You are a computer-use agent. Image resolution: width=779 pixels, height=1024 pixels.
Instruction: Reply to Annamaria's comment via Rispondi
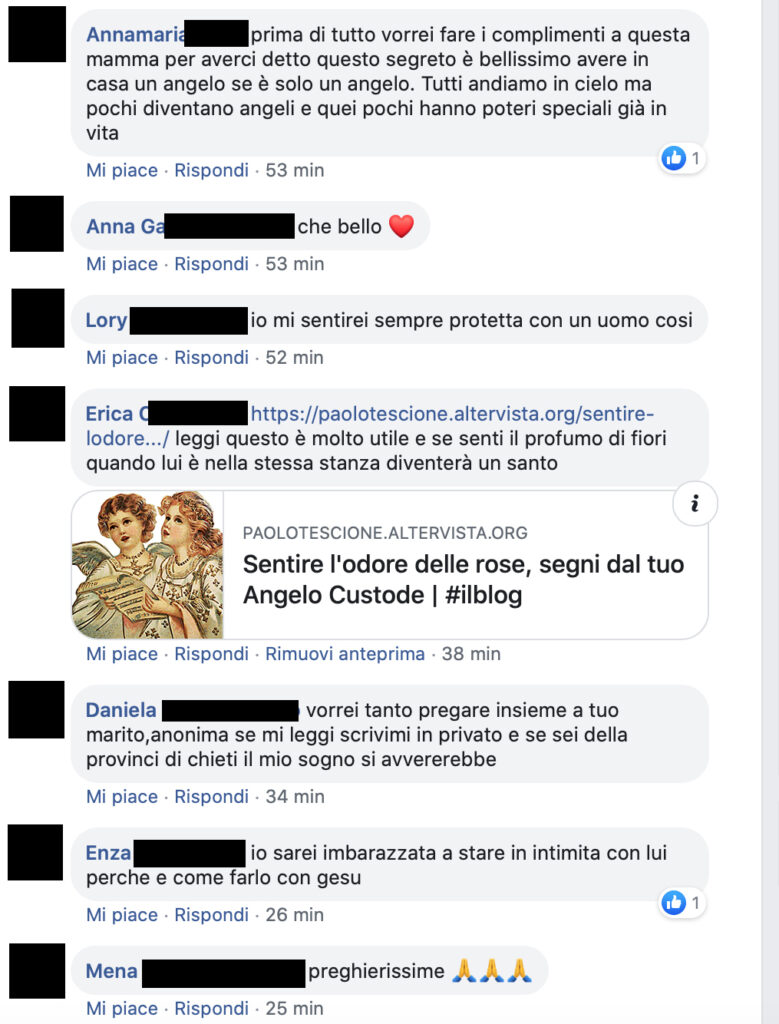[212, 170]
